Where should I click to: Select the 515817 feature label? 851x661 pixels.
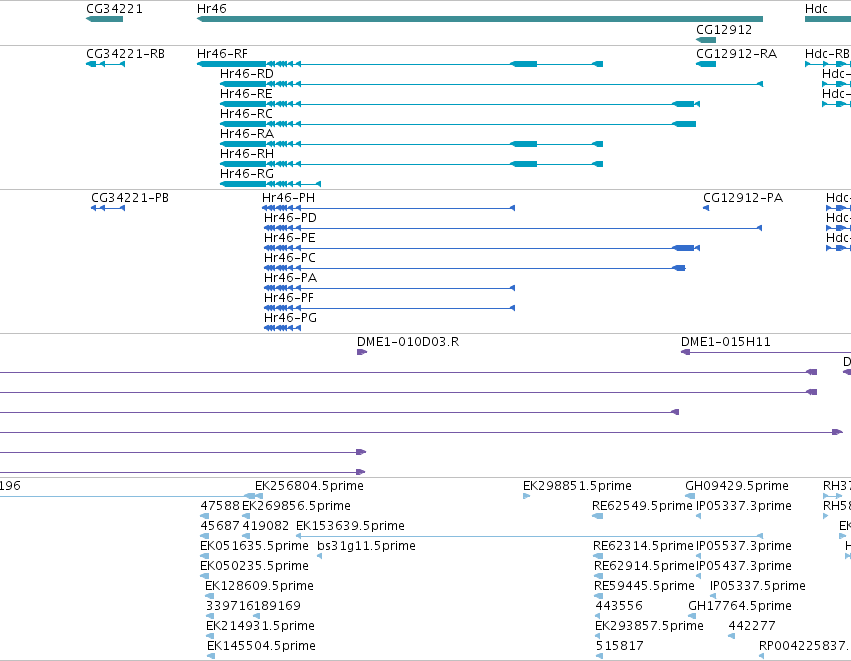pyautogui.click(x=620, y=646)
